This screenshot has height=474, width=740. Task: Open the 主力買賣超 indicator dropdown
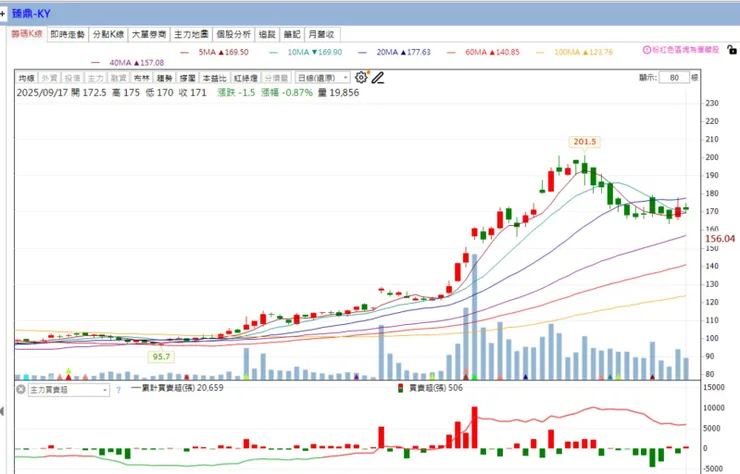pos(69,390)
